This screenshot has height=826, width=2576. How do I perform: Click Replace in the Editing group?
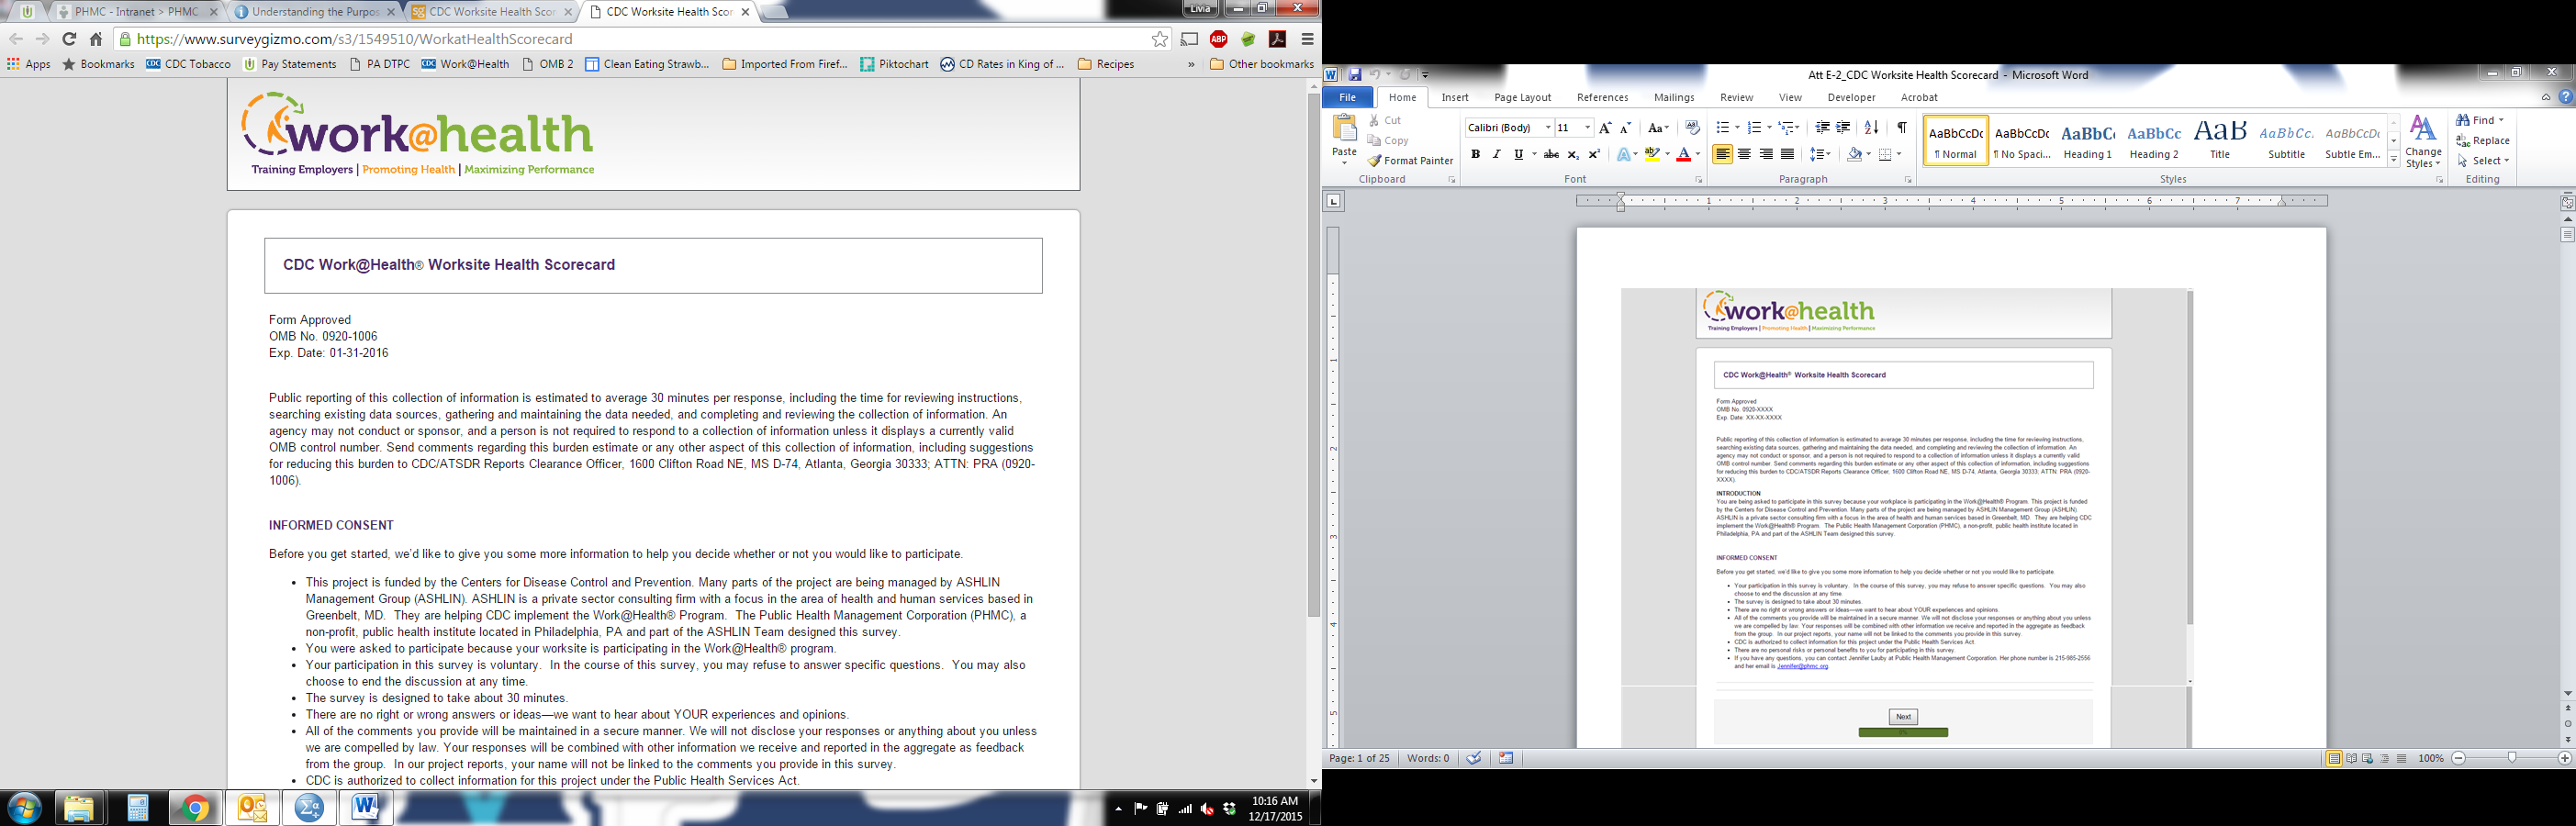[x=2483, y=141]
